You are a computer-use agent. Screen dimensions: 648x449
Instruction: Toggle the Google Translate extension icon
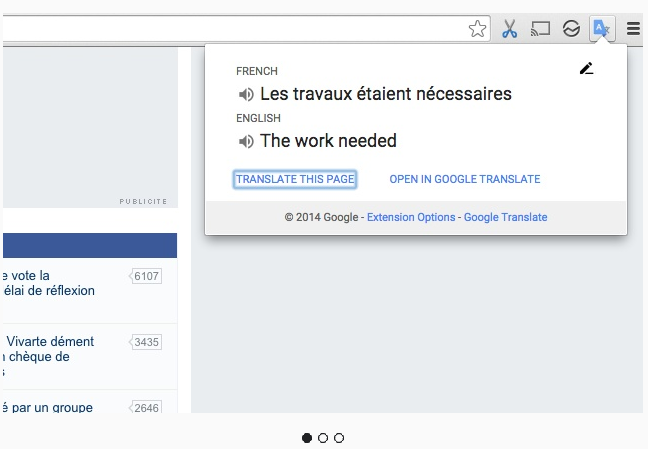(602, 29)
